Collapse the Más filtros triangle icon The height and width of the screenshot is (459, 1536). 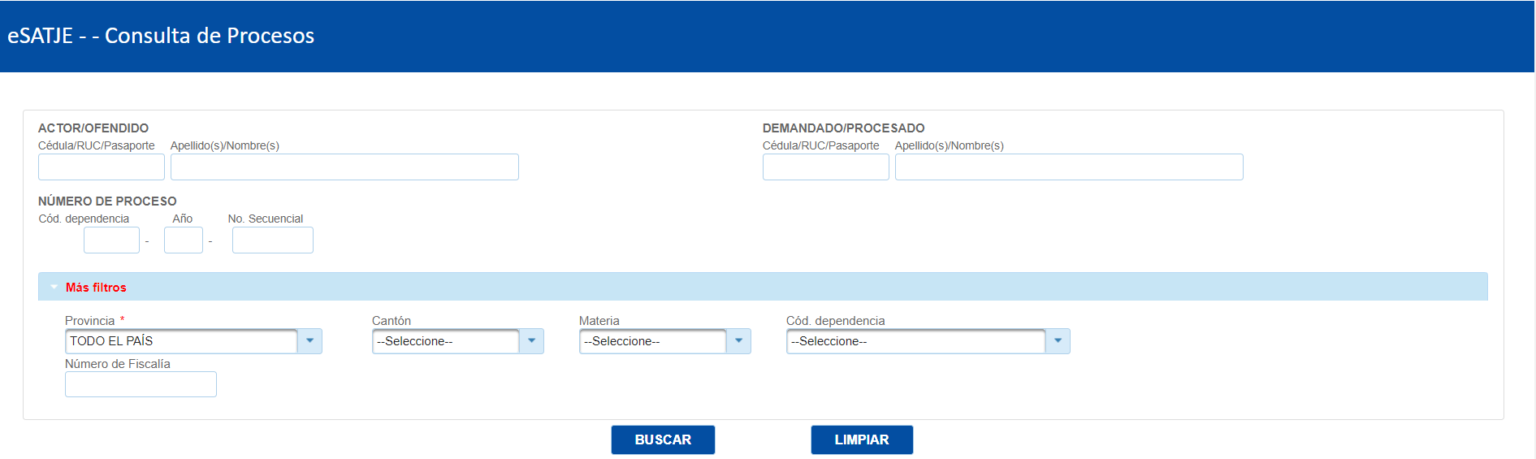[54, 287]
